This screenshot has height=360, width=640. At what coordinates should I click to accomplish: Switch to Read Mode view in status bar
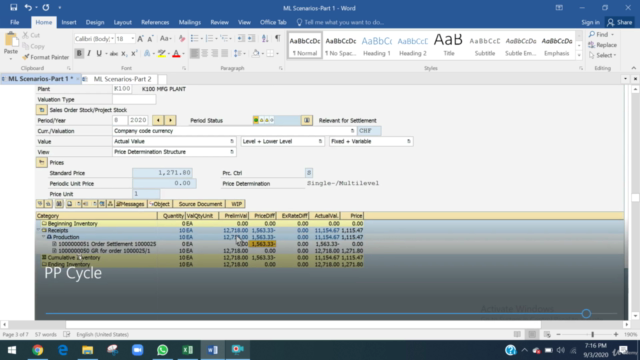(x=517, y=334)
